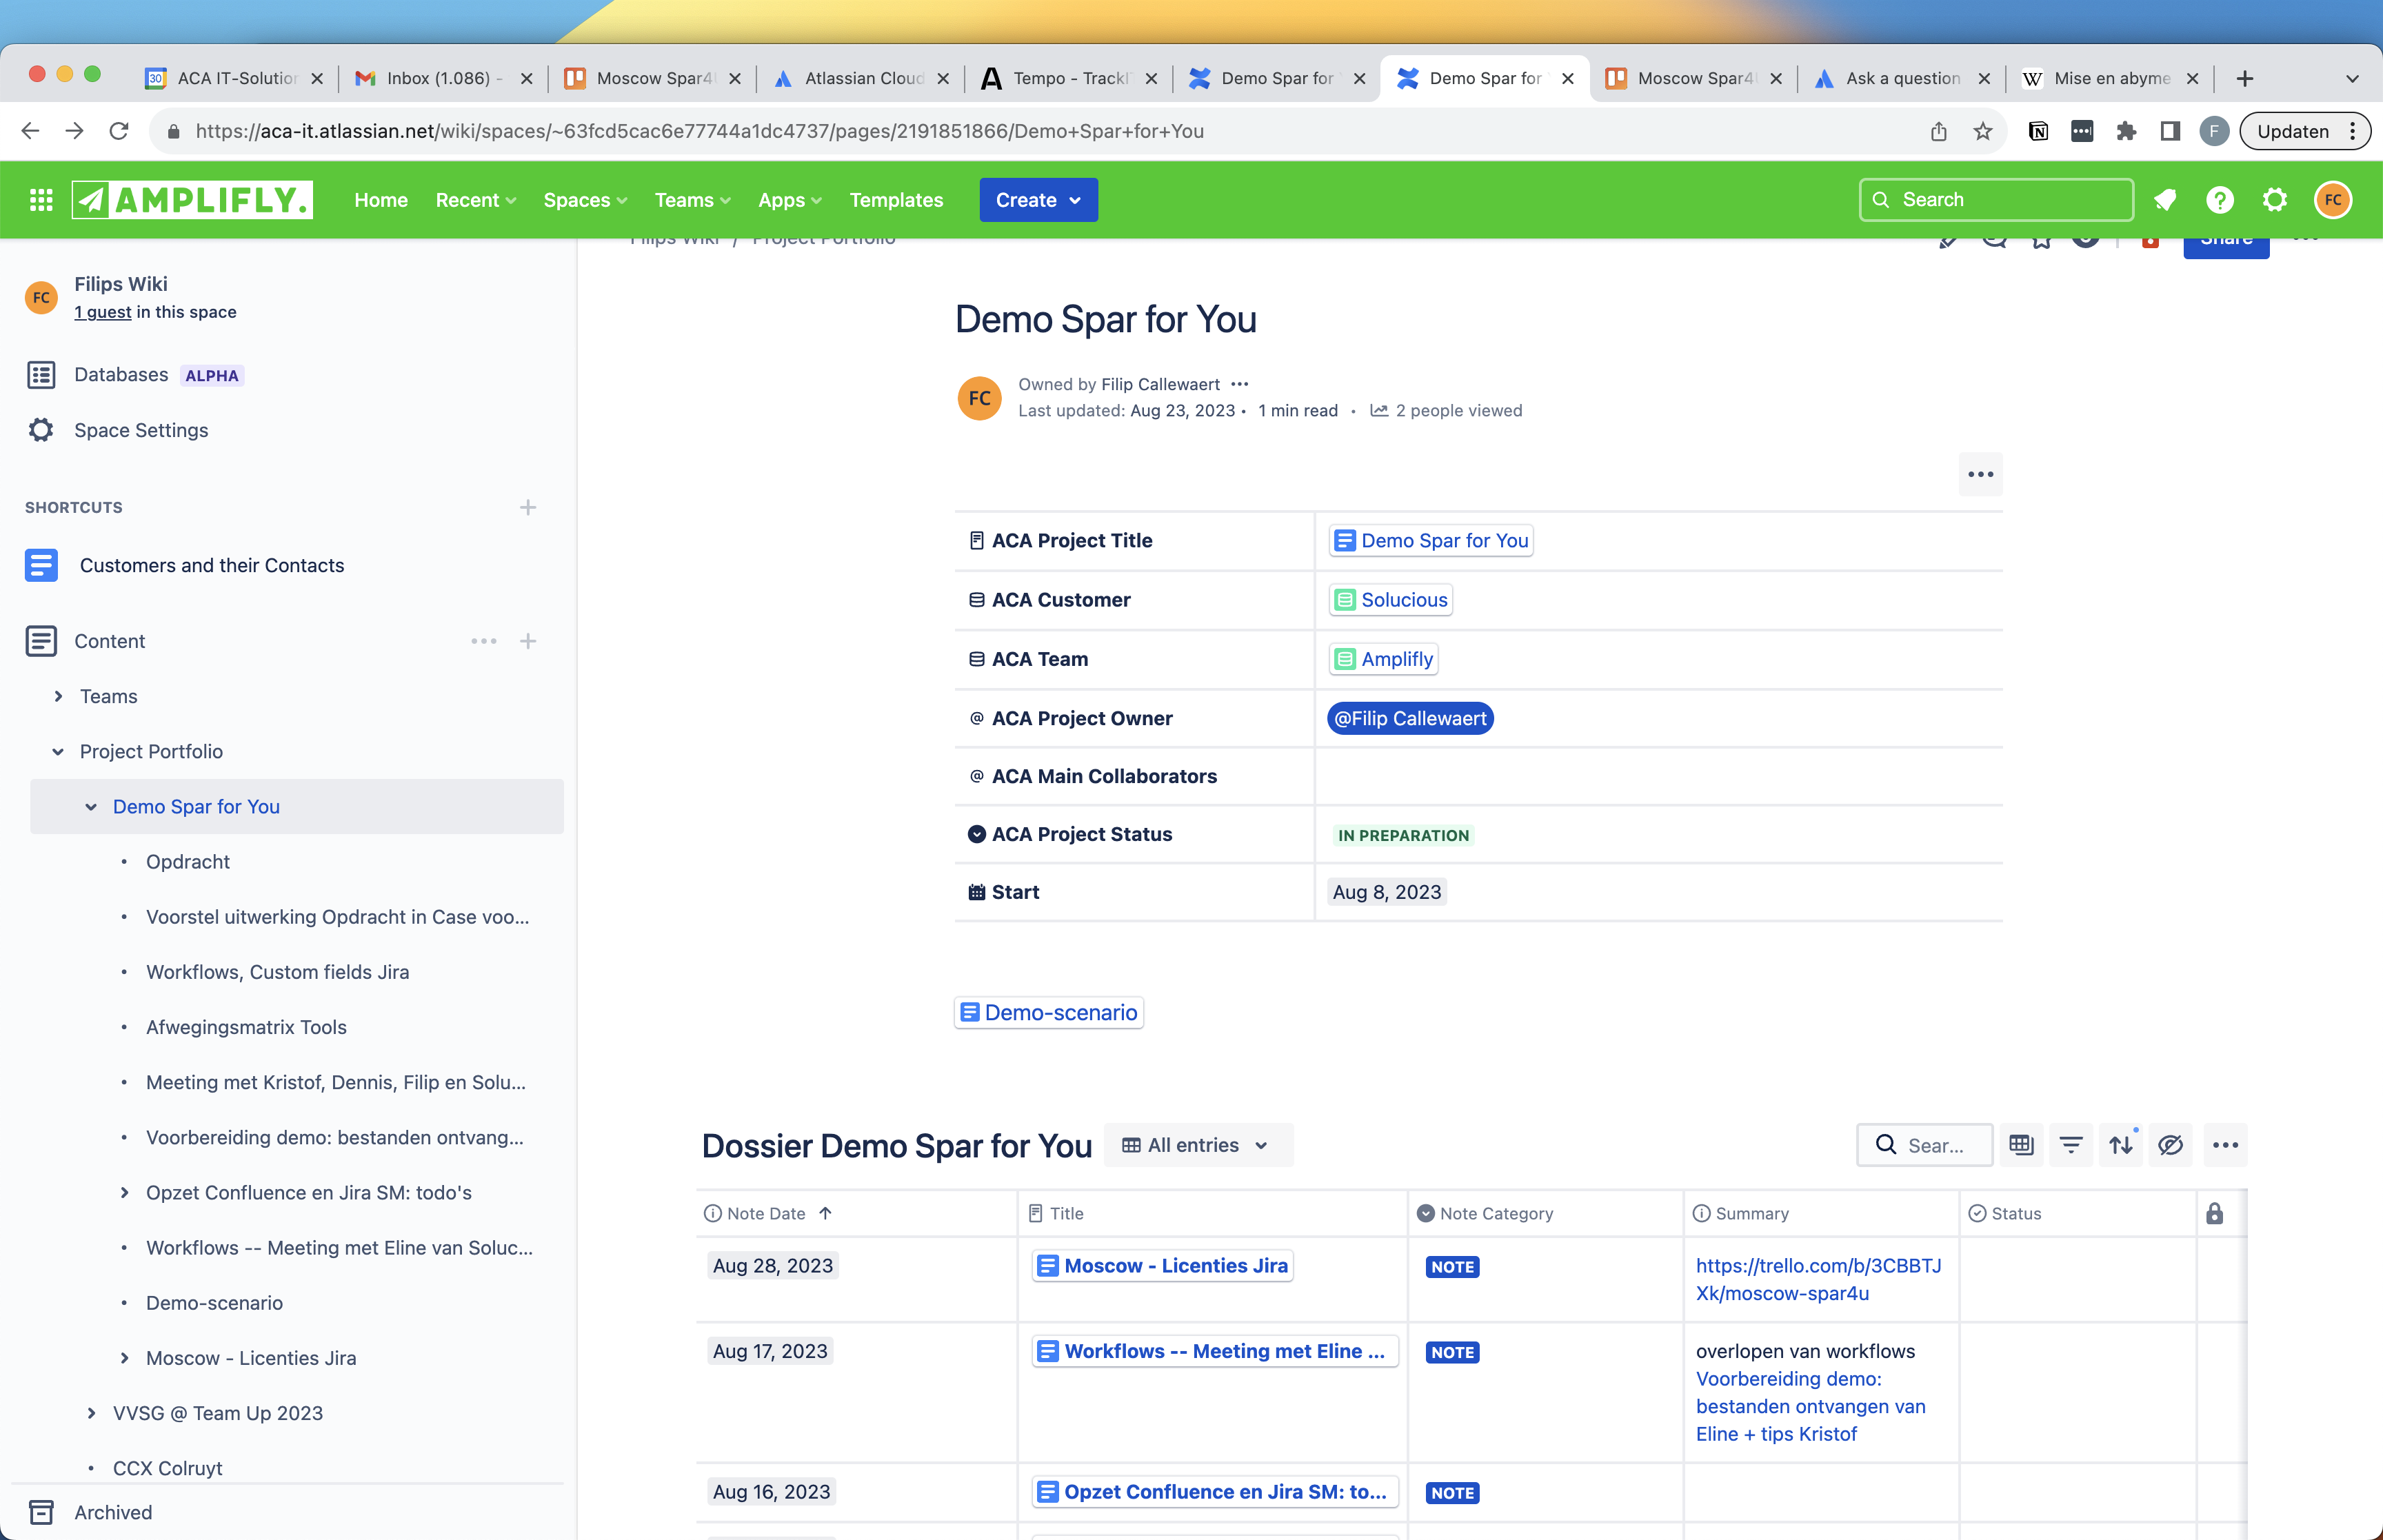The height and width of the screenshot is (1540, 2383).
Task: Open the Opdracht page in sidebar
Action: (188, 862)
